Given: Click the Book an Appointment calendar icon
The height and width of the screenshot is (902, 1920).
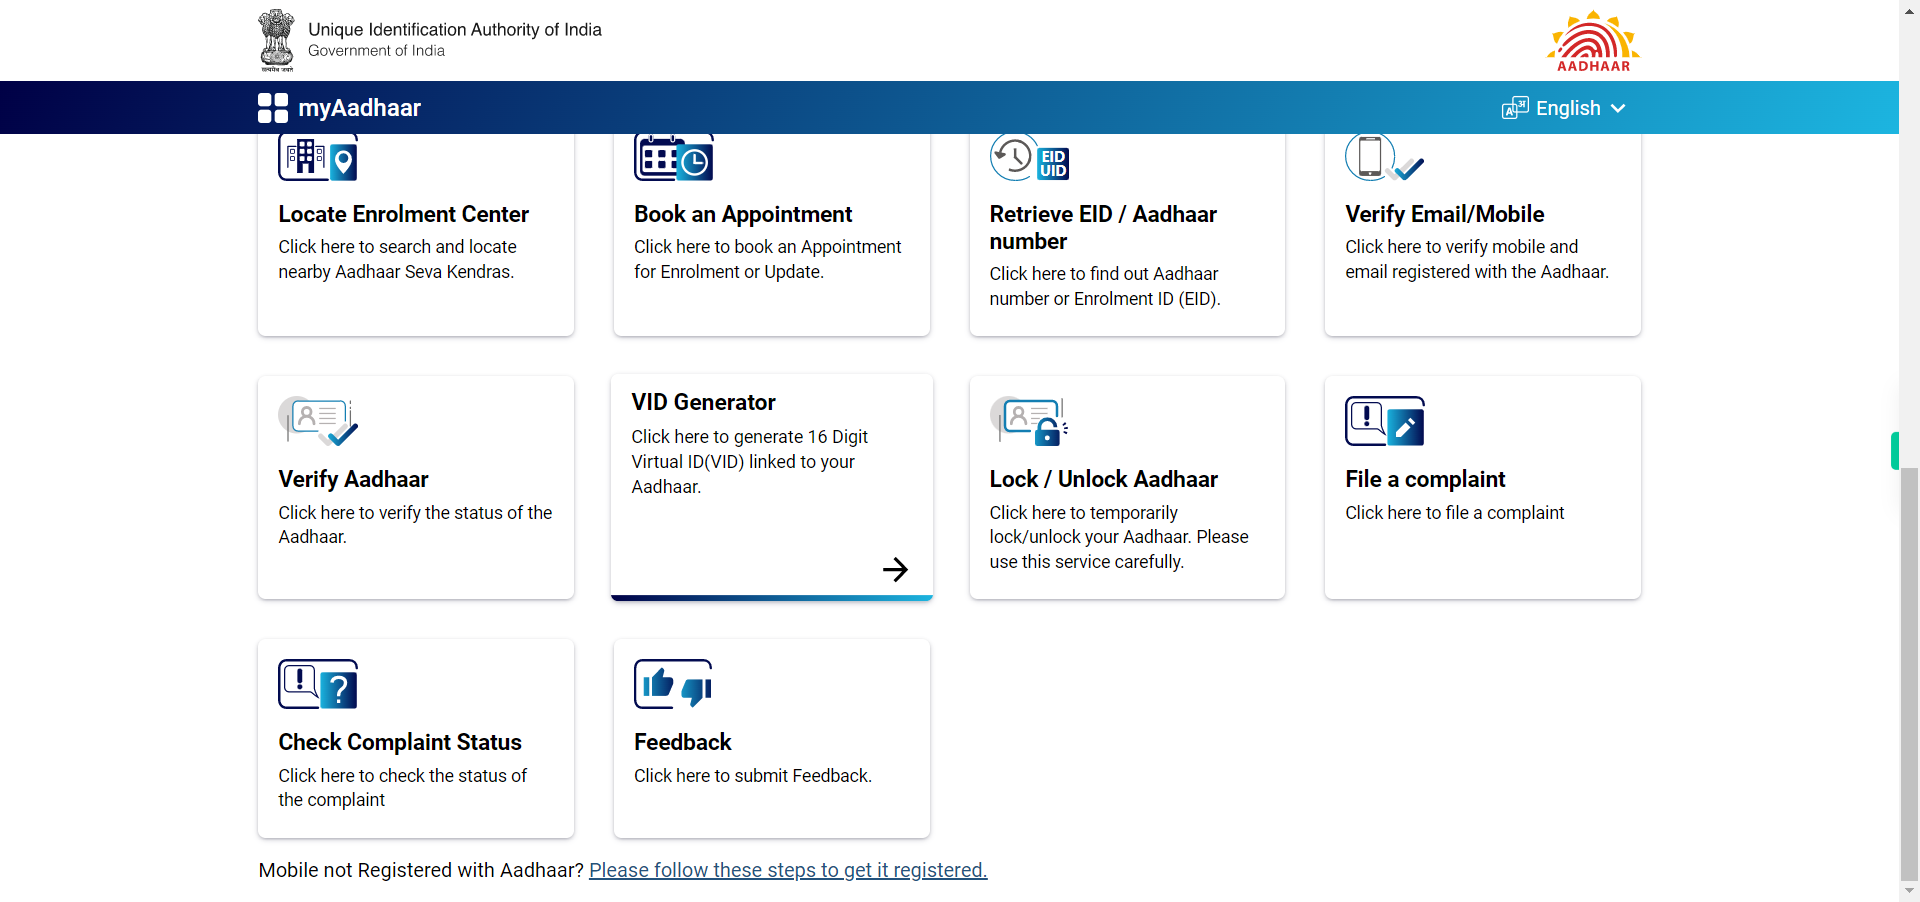Looking at the screenshot, I should [x=674, y=158].
